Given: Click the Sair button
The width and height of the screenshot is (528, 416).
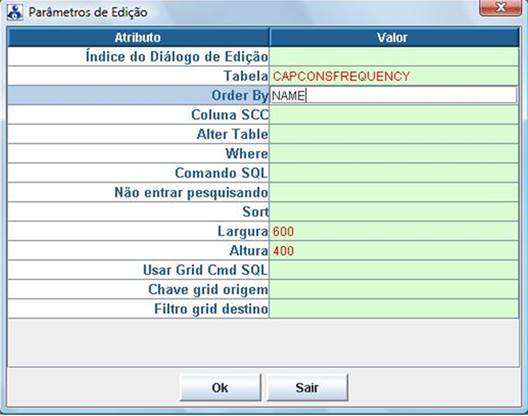Looking at the screenshot, I should point(307,387).
